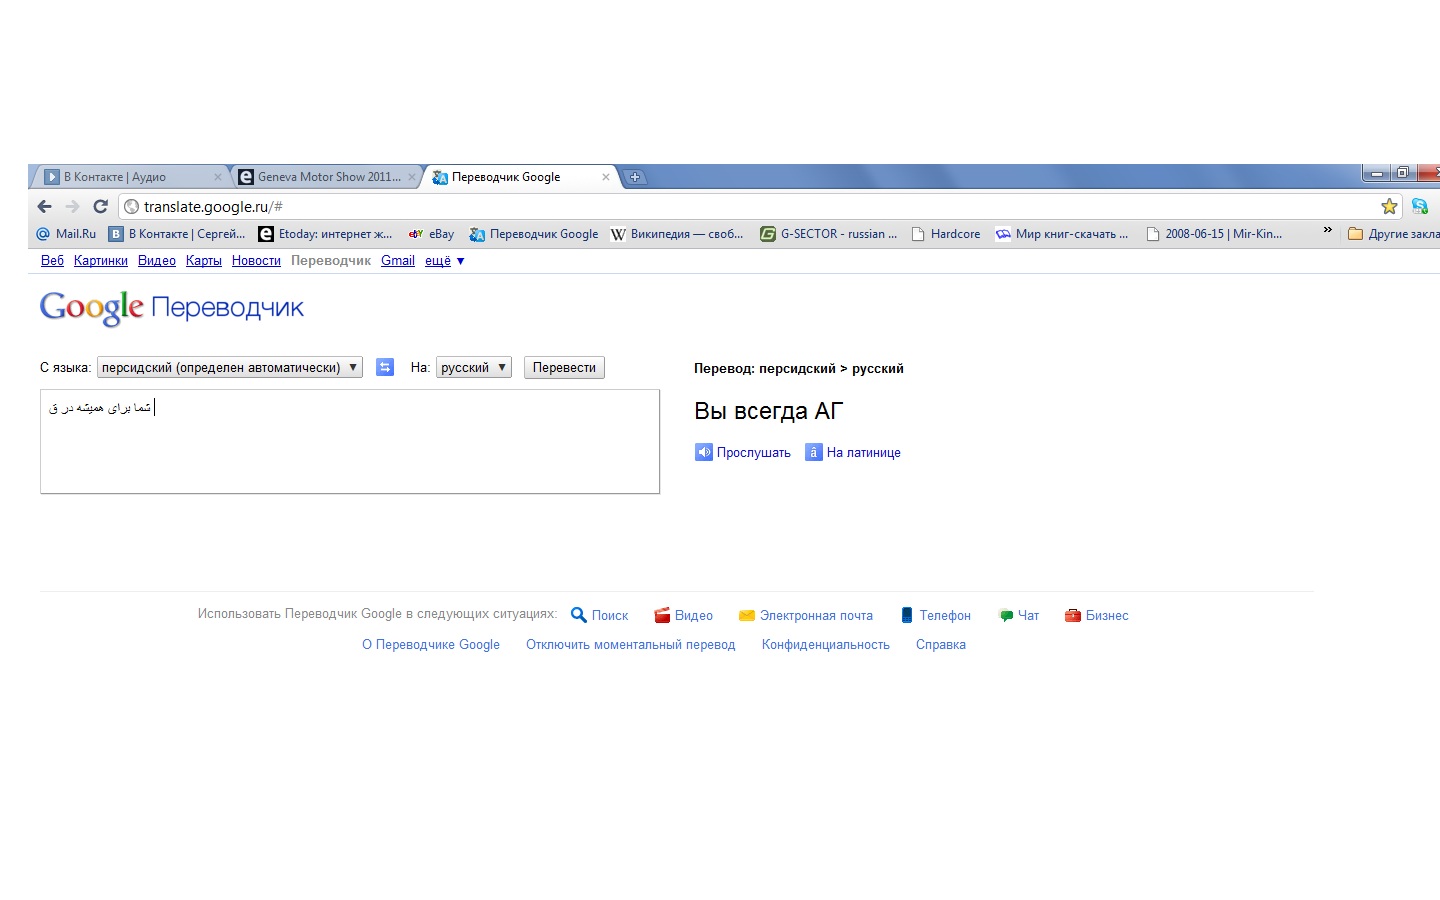Open Etoday bookmark
Image resolution: width=1440 pixels, height=900 pixels.
pos(325,234)
